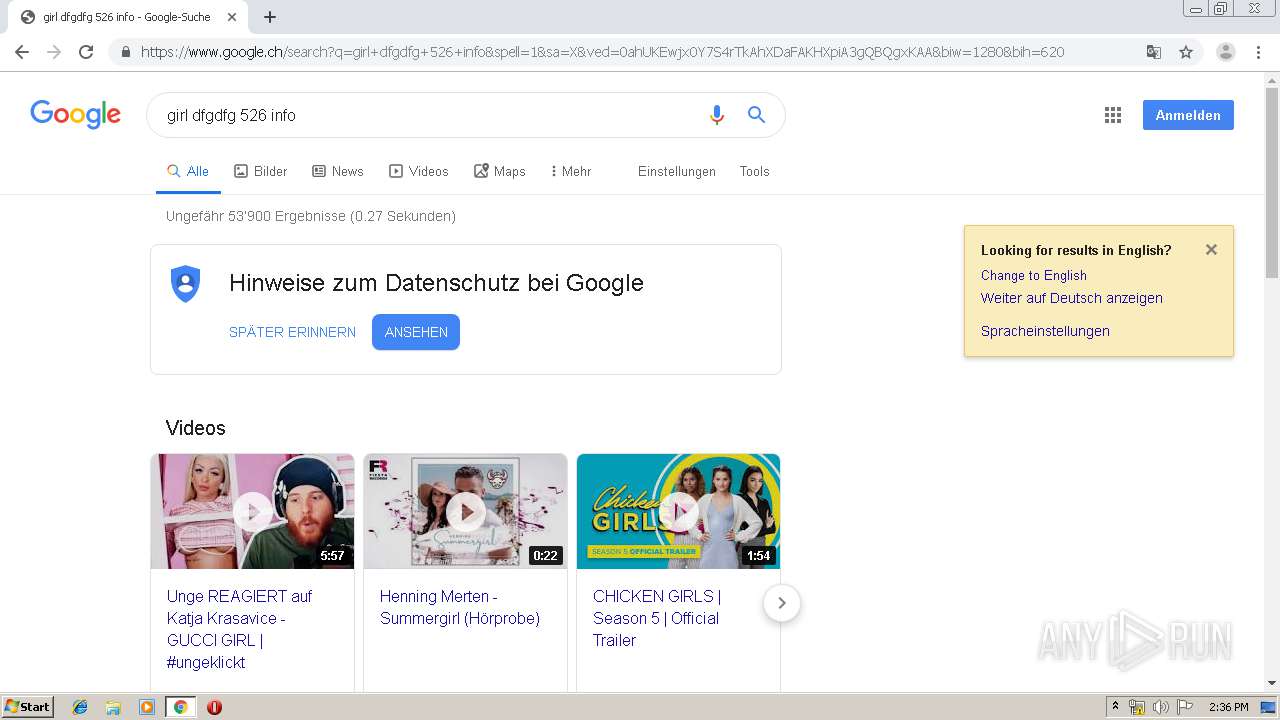Click the Change to English link
This screenshot has width=1280, height=720.
[1033, 275]
